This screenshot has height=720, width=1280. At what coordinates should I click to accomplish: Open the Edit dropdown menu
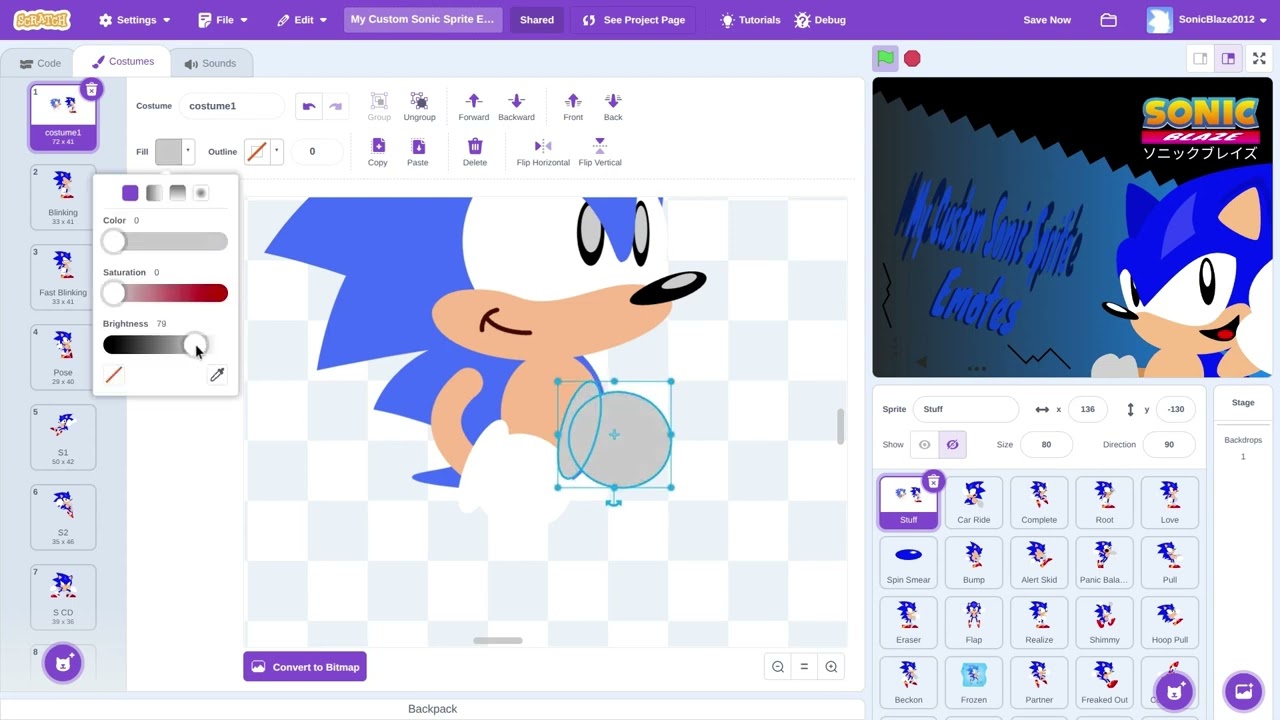click(x=302, y=20)
